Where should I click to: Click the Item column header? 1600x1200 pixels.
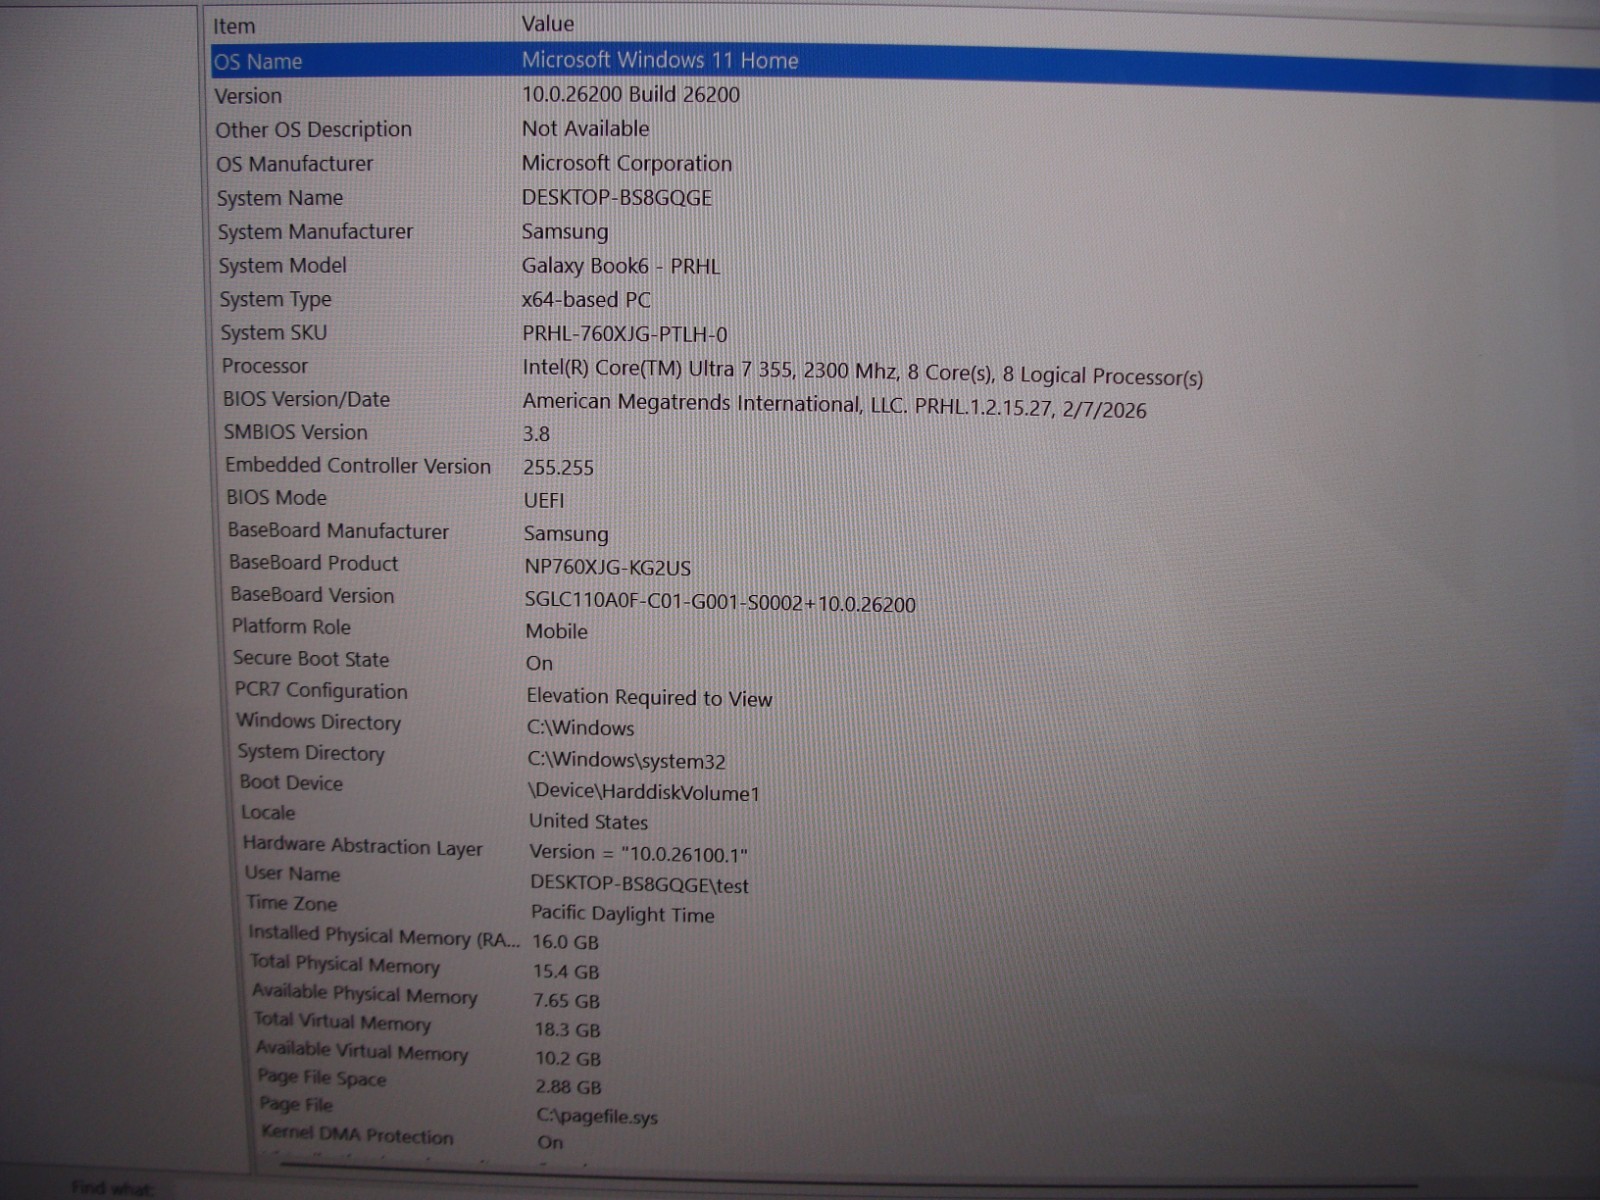234,26
